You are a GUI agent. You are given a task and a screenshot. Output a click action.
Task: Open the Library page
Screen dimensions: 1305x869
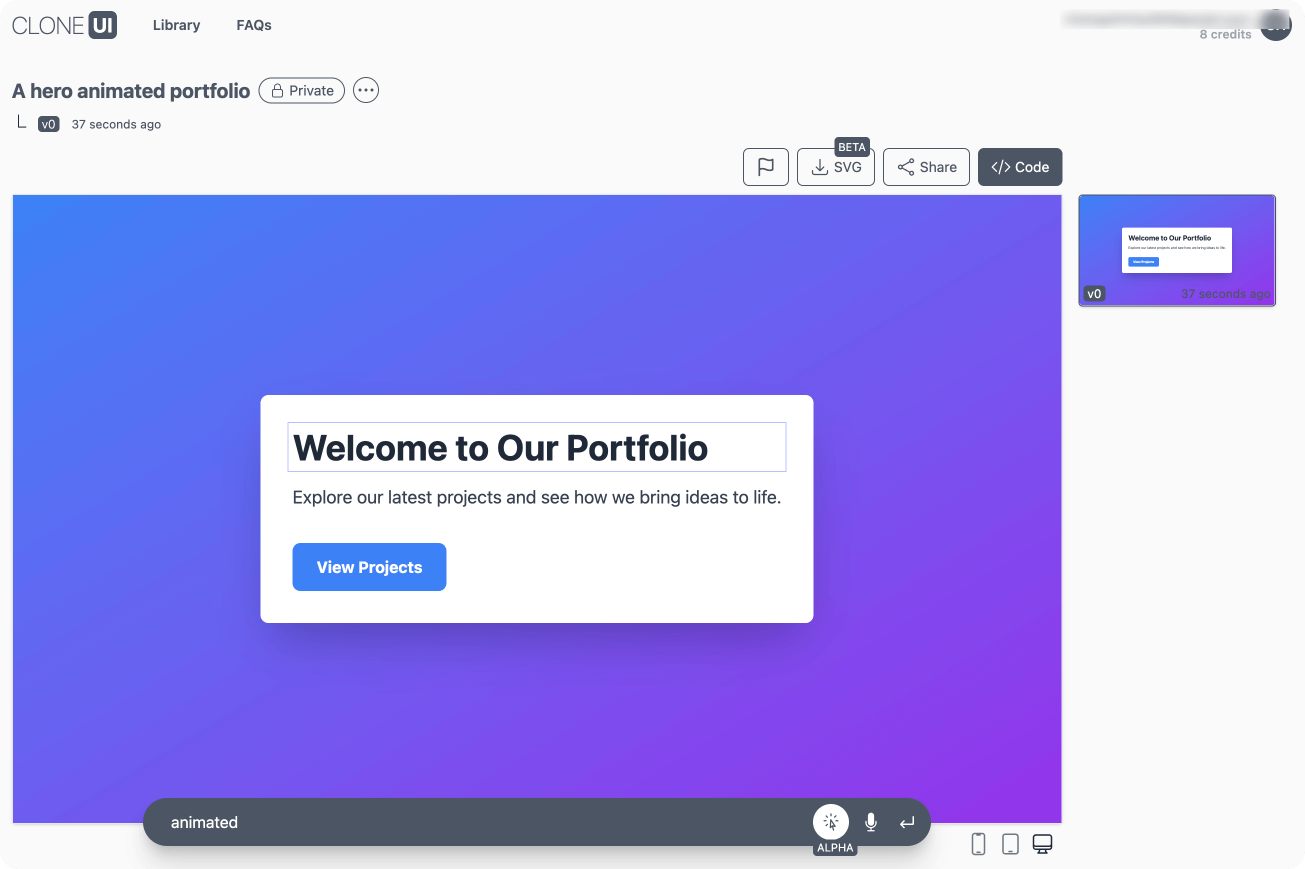click(x=176, y=25)
